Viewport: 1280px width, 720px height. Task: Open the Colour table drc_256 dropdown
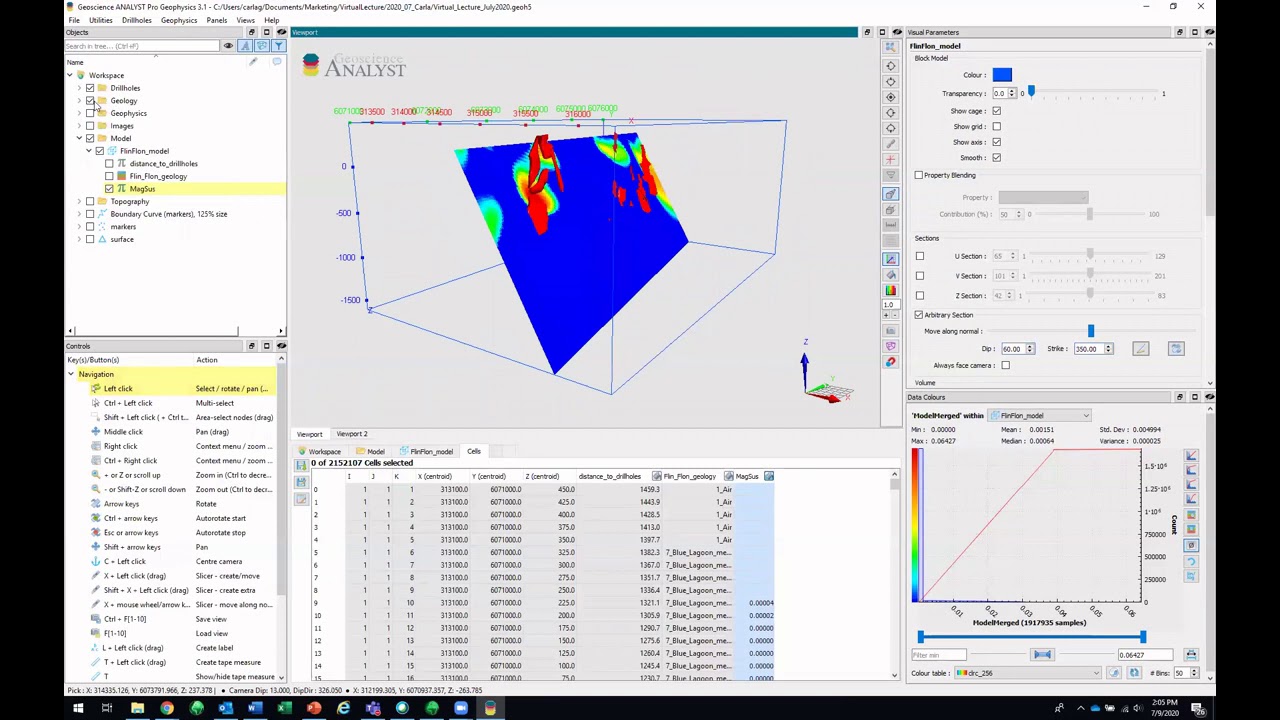[x=1028, y=673]
